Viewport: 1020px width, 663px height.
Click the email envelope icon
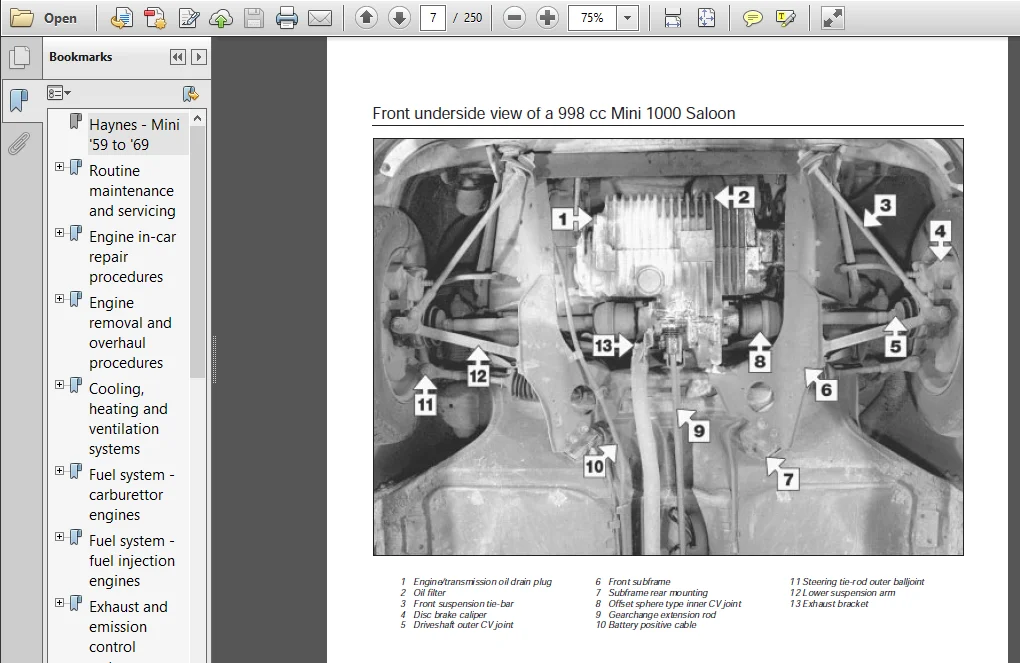coord(320,18)
